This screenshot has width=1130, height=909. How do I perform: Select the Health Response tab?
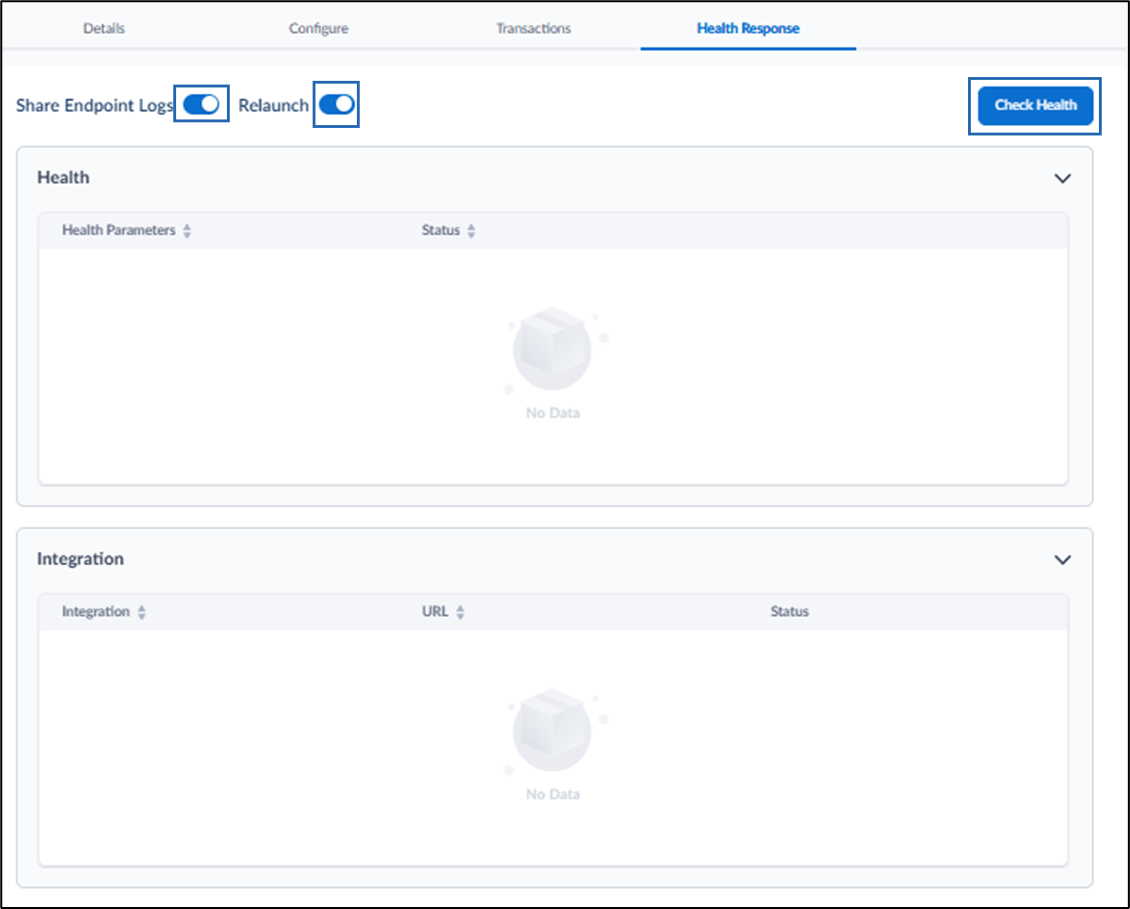tap(748, 28)
